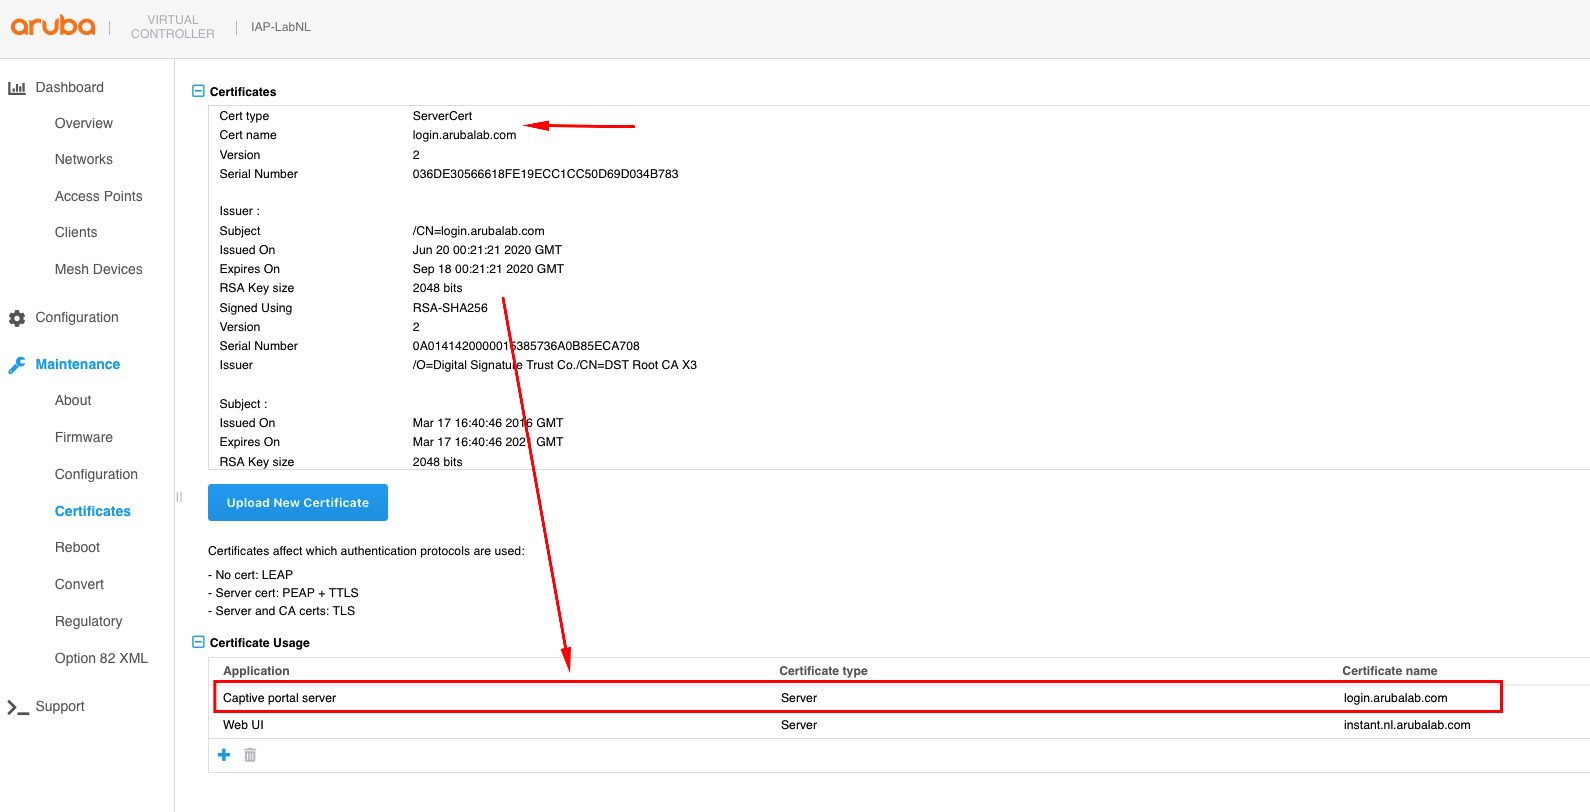The height and width of the screenshot is (812, 1590).
Task: Click the Cert name value login.arubalab.com
Action: point(465,135)
